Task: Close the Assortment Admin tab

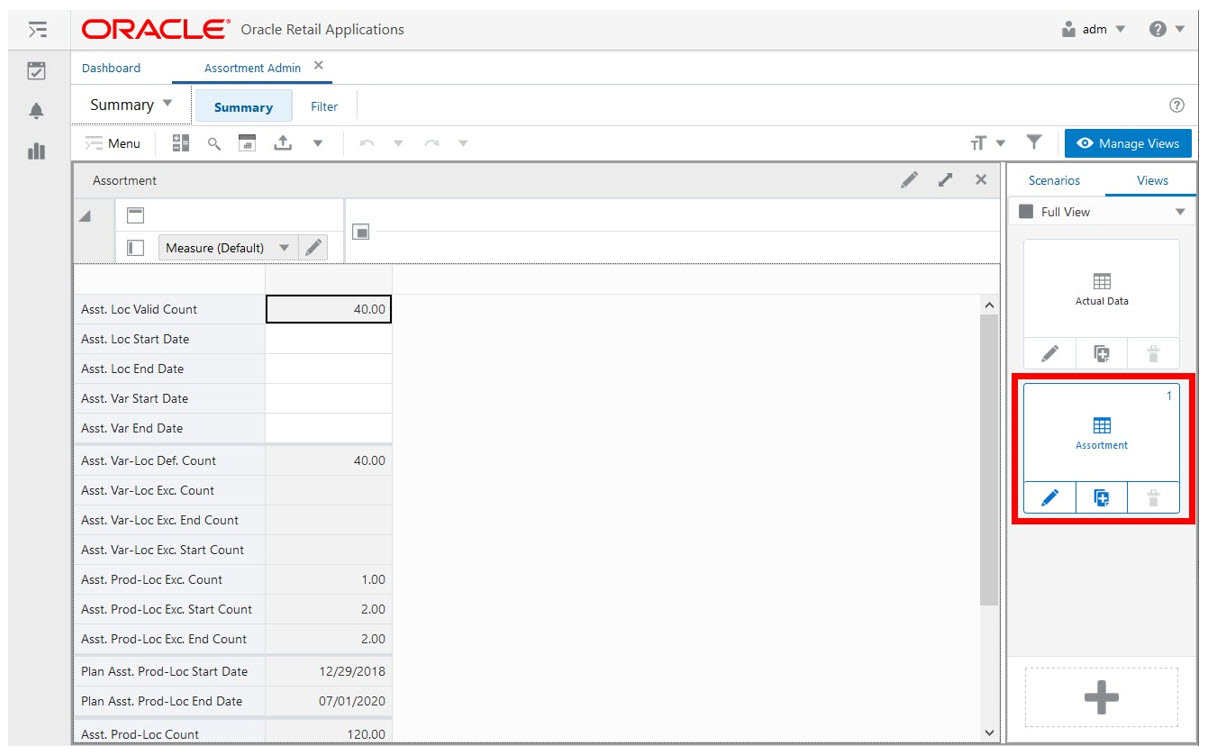Action: (x=319, y=65)
